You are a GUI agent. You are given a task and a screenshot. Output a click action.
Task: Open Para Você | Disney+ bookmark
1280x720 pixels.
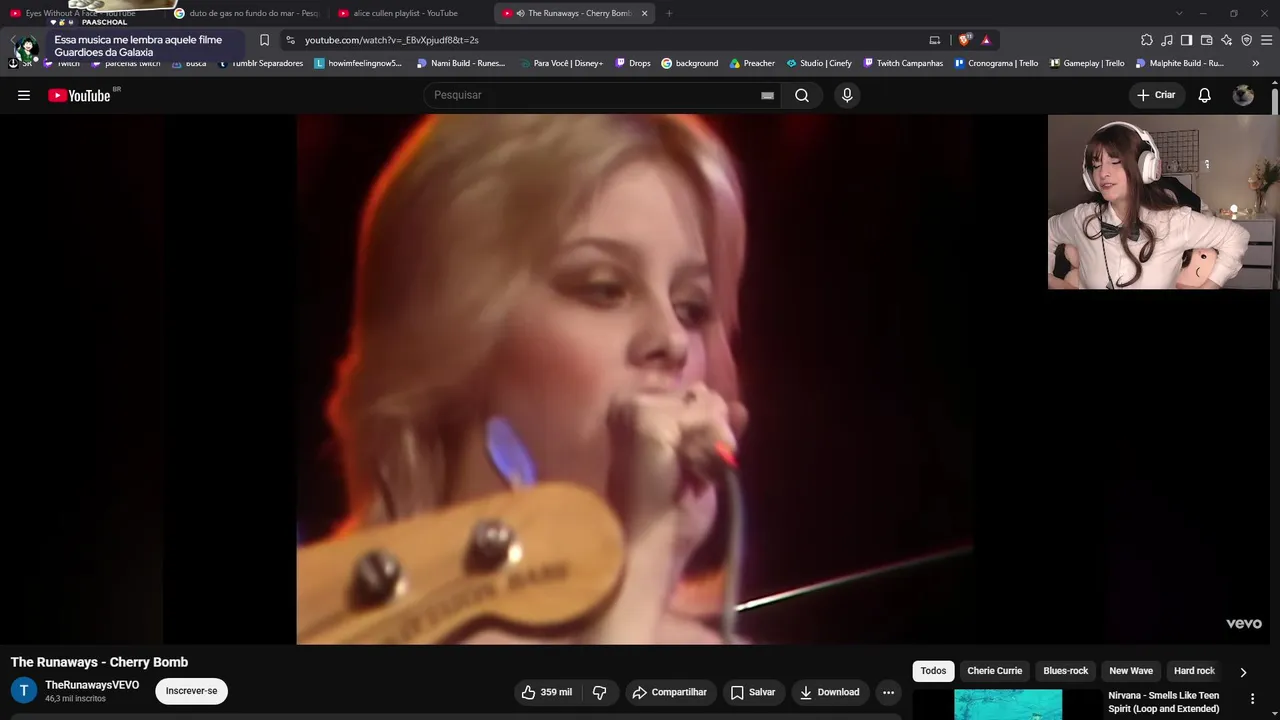(x=561, y=63)
